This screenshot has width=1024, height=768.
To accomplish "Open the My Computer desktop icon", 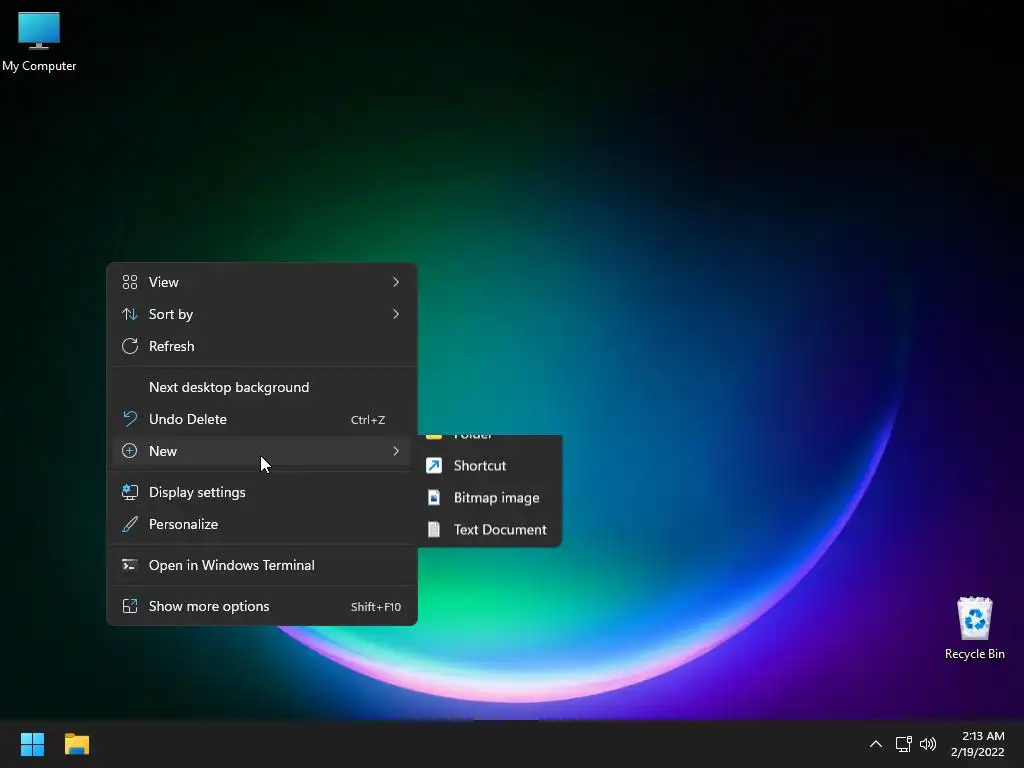I will click(39, 41).
